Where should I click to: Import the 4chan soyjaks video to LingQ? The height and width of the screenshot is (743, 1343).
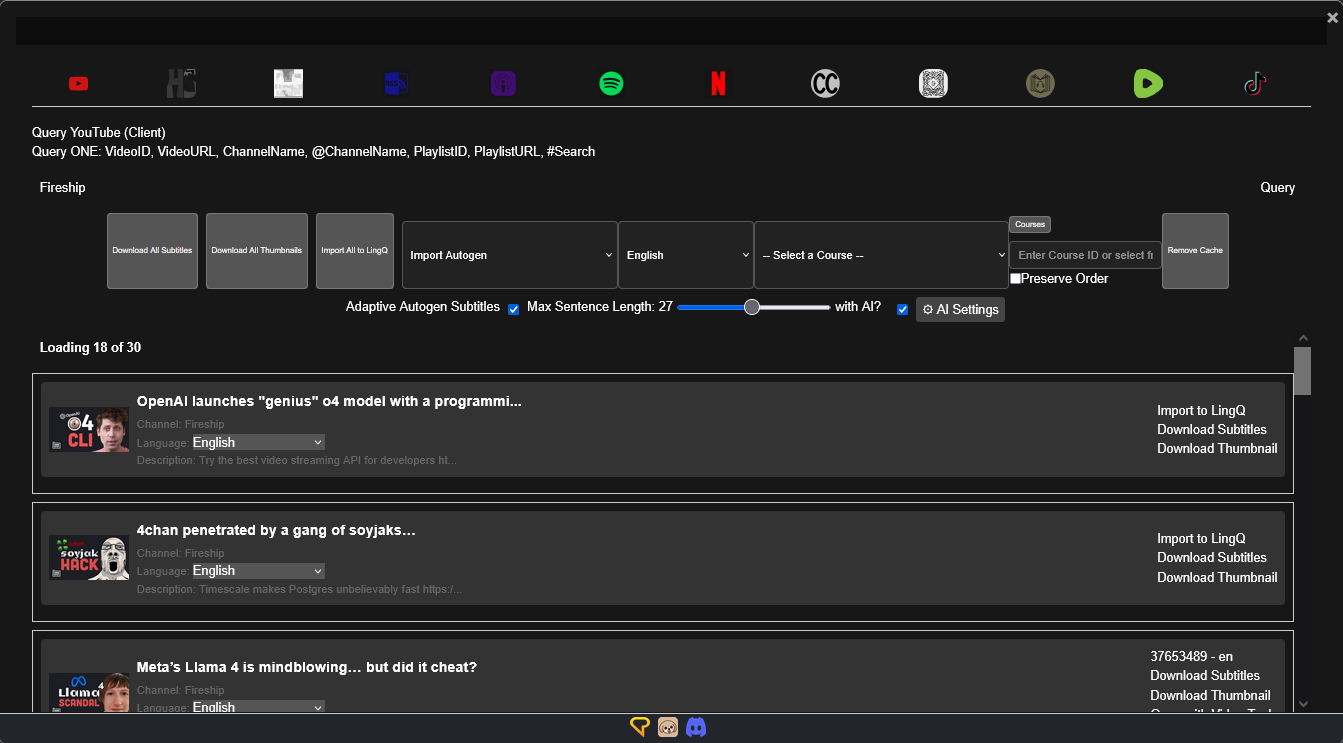[x=1201, y=538]
